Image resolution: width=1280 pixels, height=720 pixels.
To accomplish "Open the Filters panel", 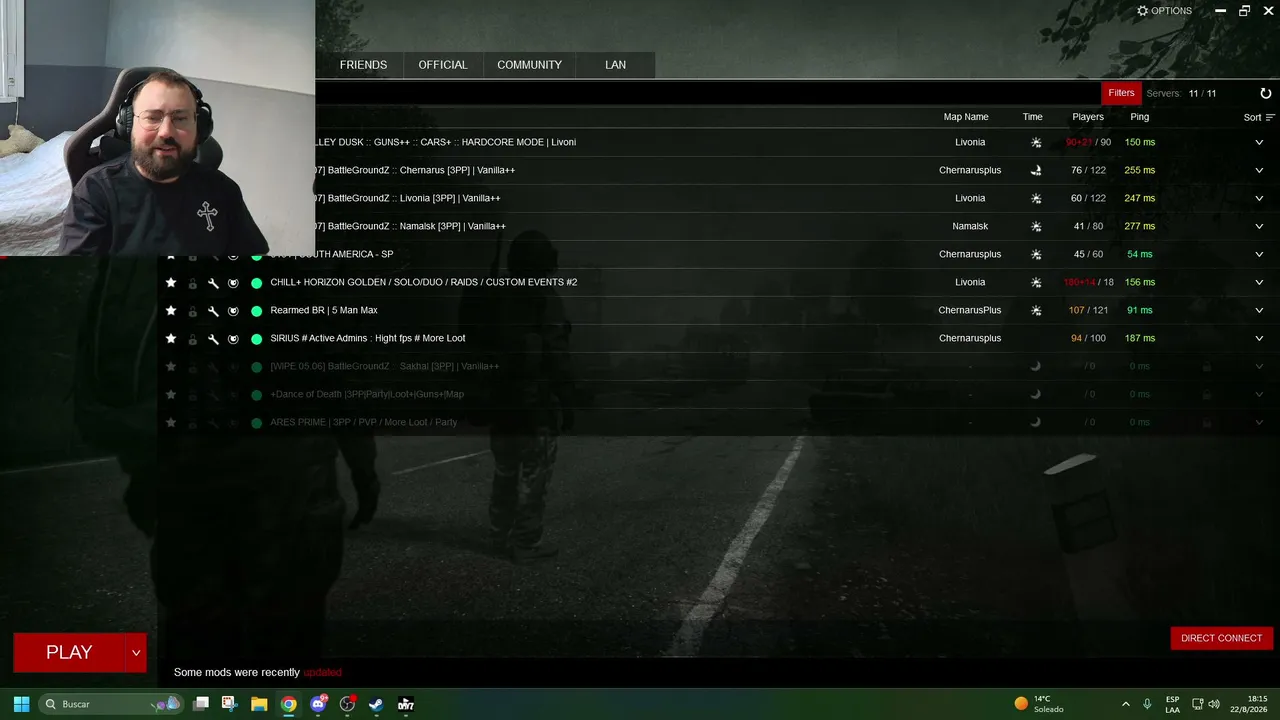I will pyautogui.click(x=1121, y=93).
